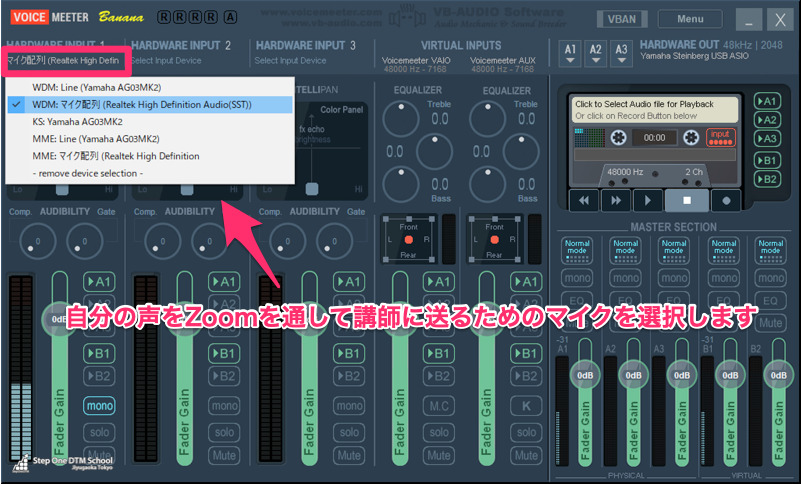
Task: Click Voicemeeter AUX Front/Rear pan box
Action: 494,239
